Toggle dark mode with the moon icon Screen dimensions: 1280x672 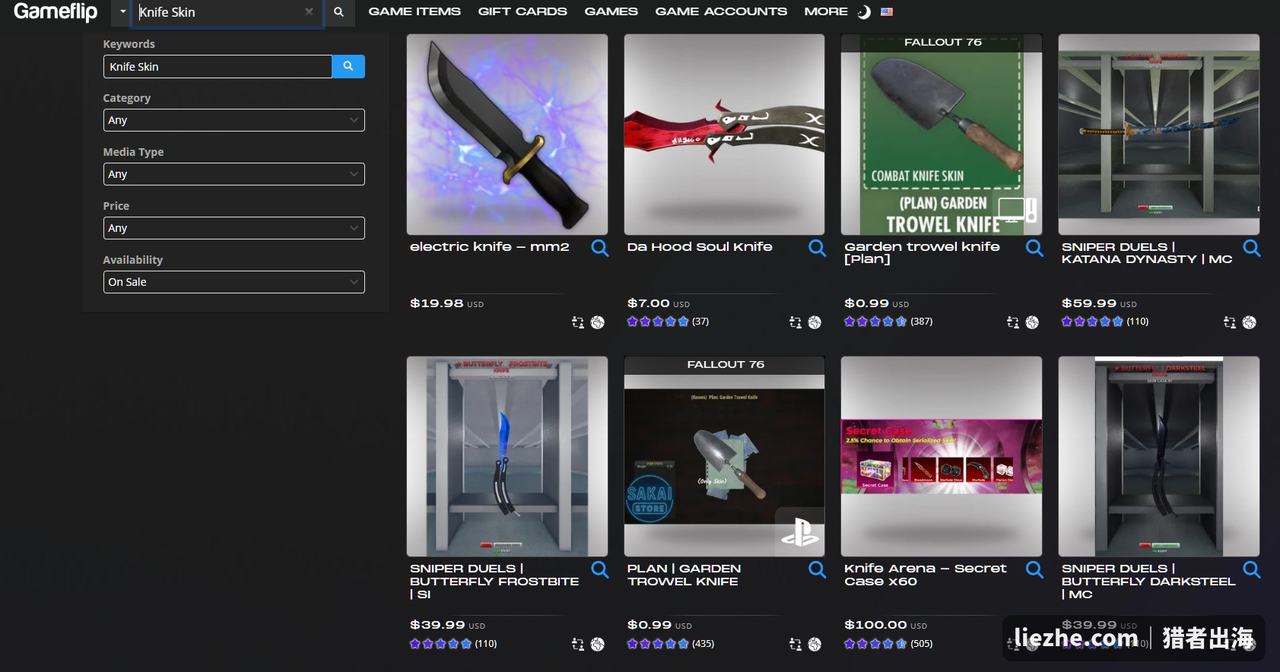(x=865, y=12)
